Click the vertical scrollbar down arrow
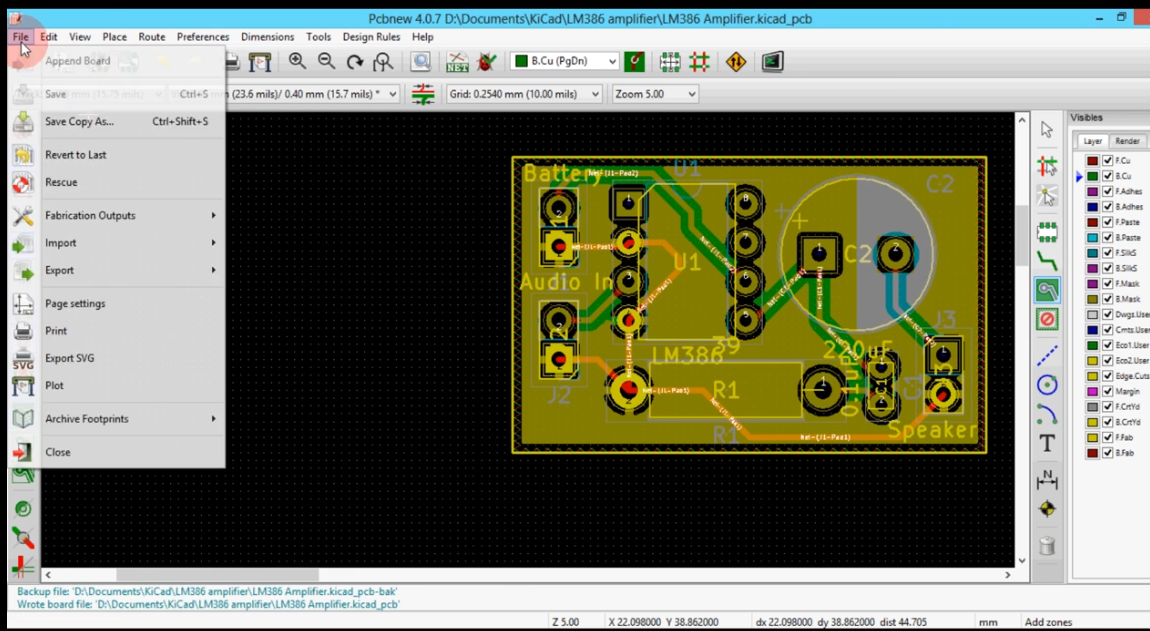Image resolution: width=1150 pixels, height=631 pixels. click(x=1022, y=561)
